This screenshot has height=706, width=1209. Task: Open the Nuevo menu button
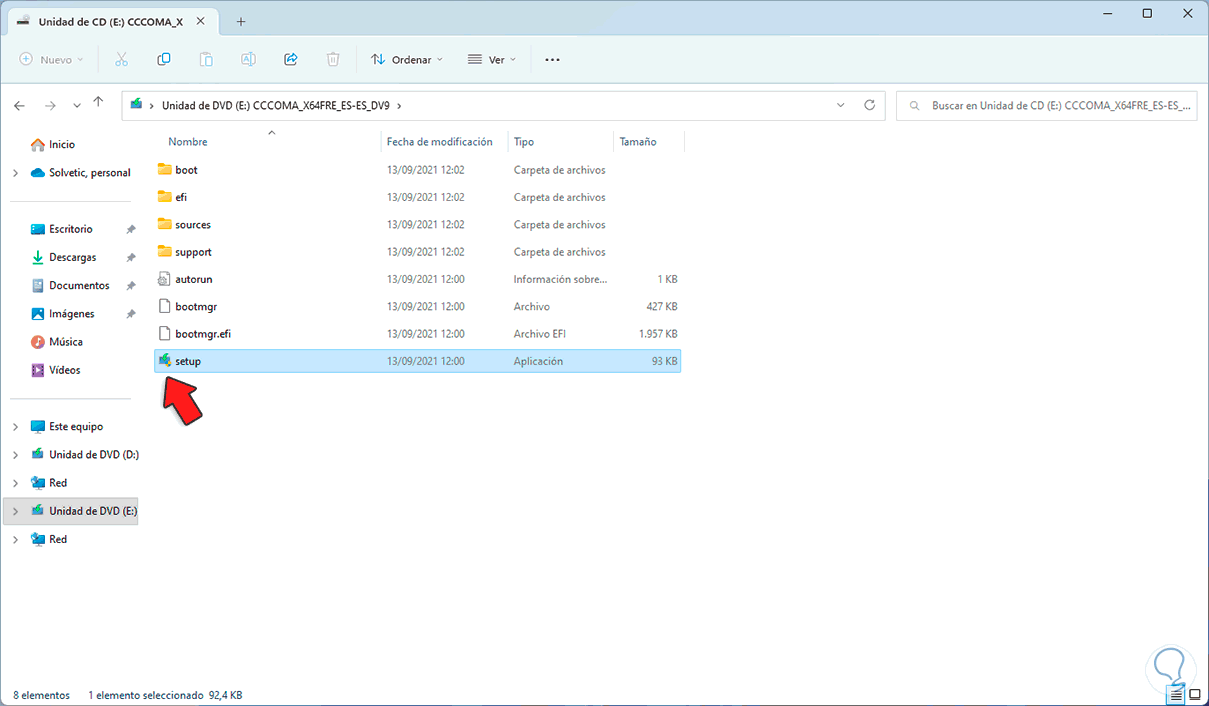[52, 60]
